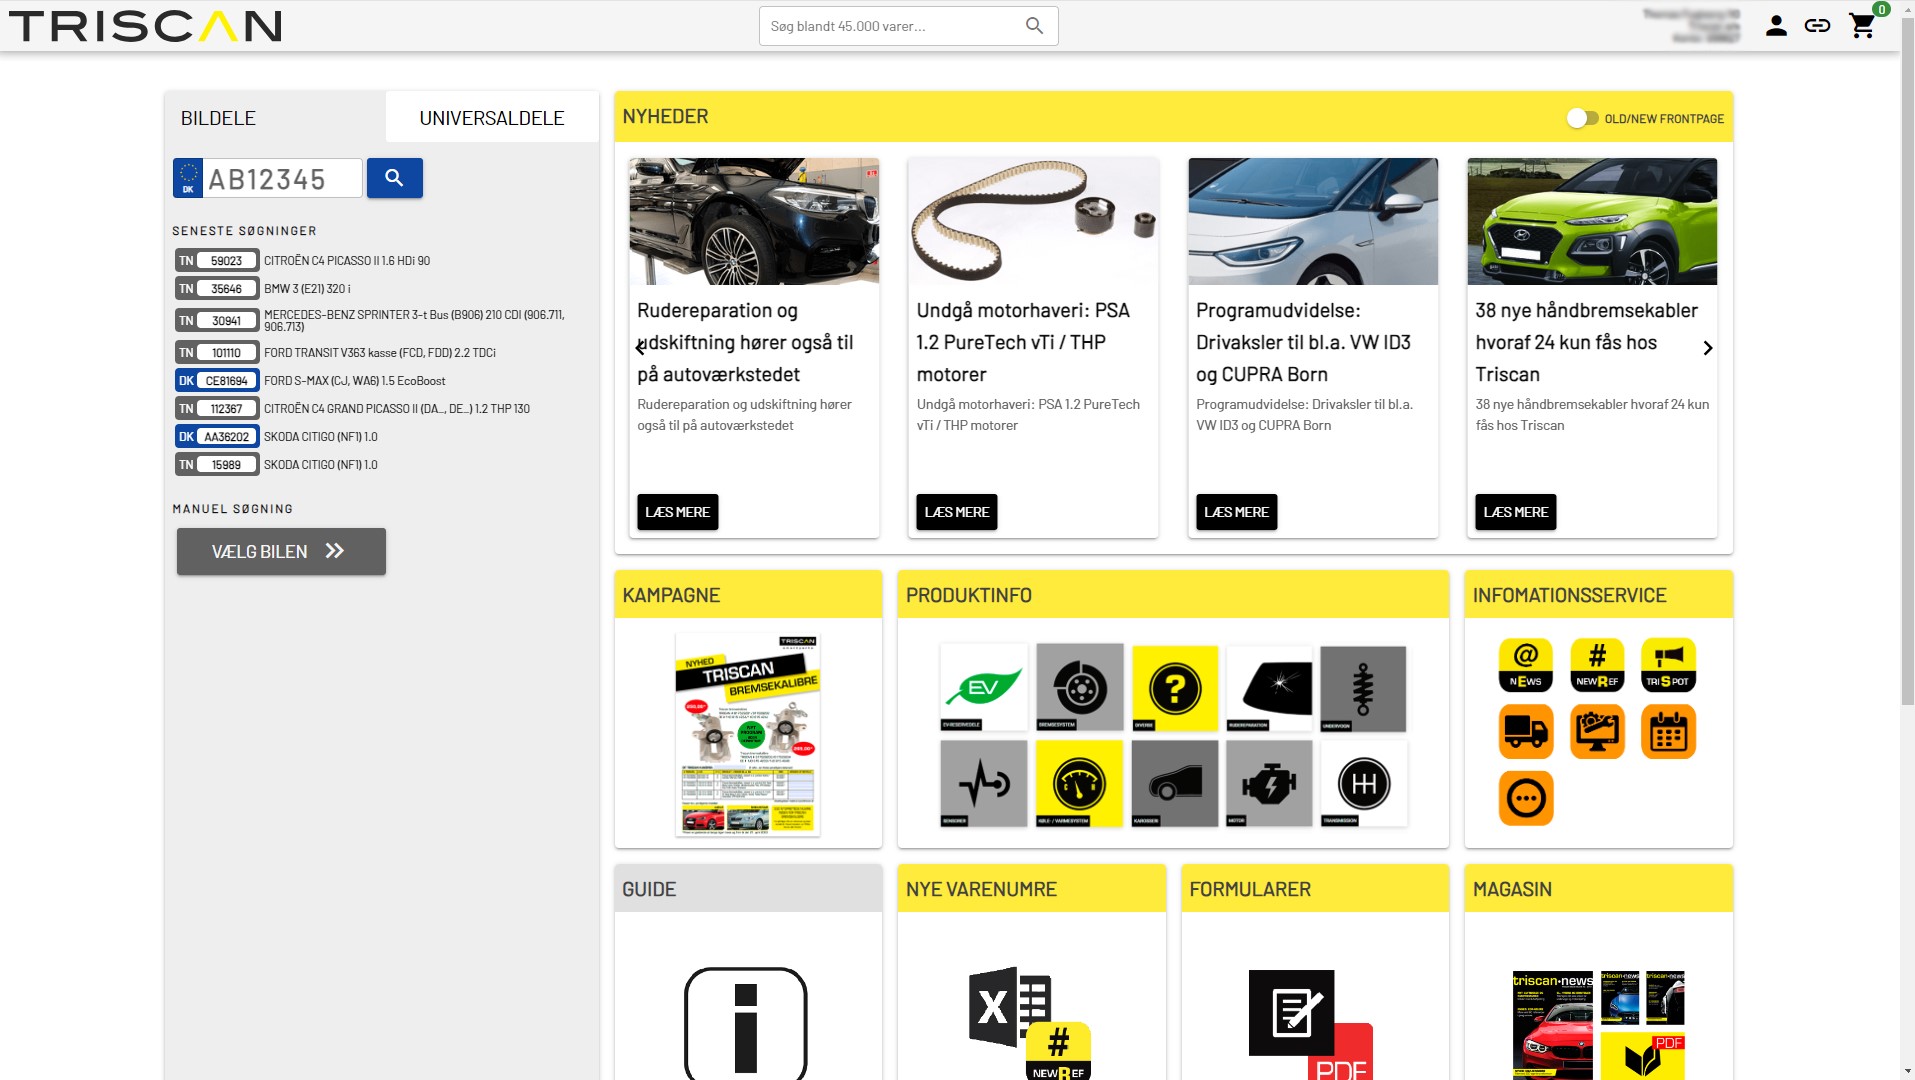Toggle the OLD/NEW FRONTPAGE switch

pyautogui.click(x=1582, y=118)
